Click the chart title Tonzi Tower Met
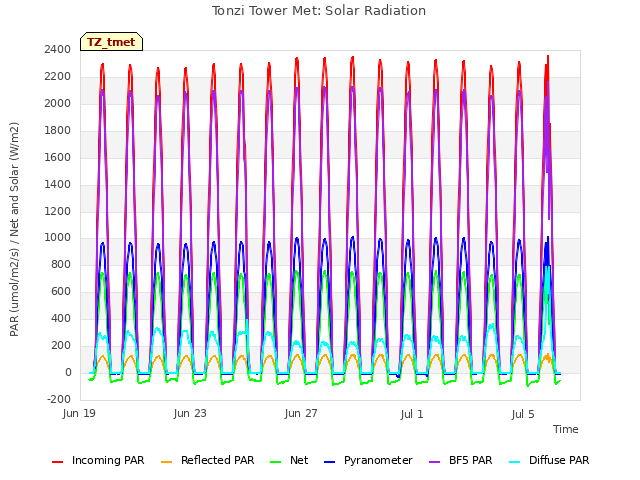The height and width of the screenshot is (480, 640). [319, 11]
